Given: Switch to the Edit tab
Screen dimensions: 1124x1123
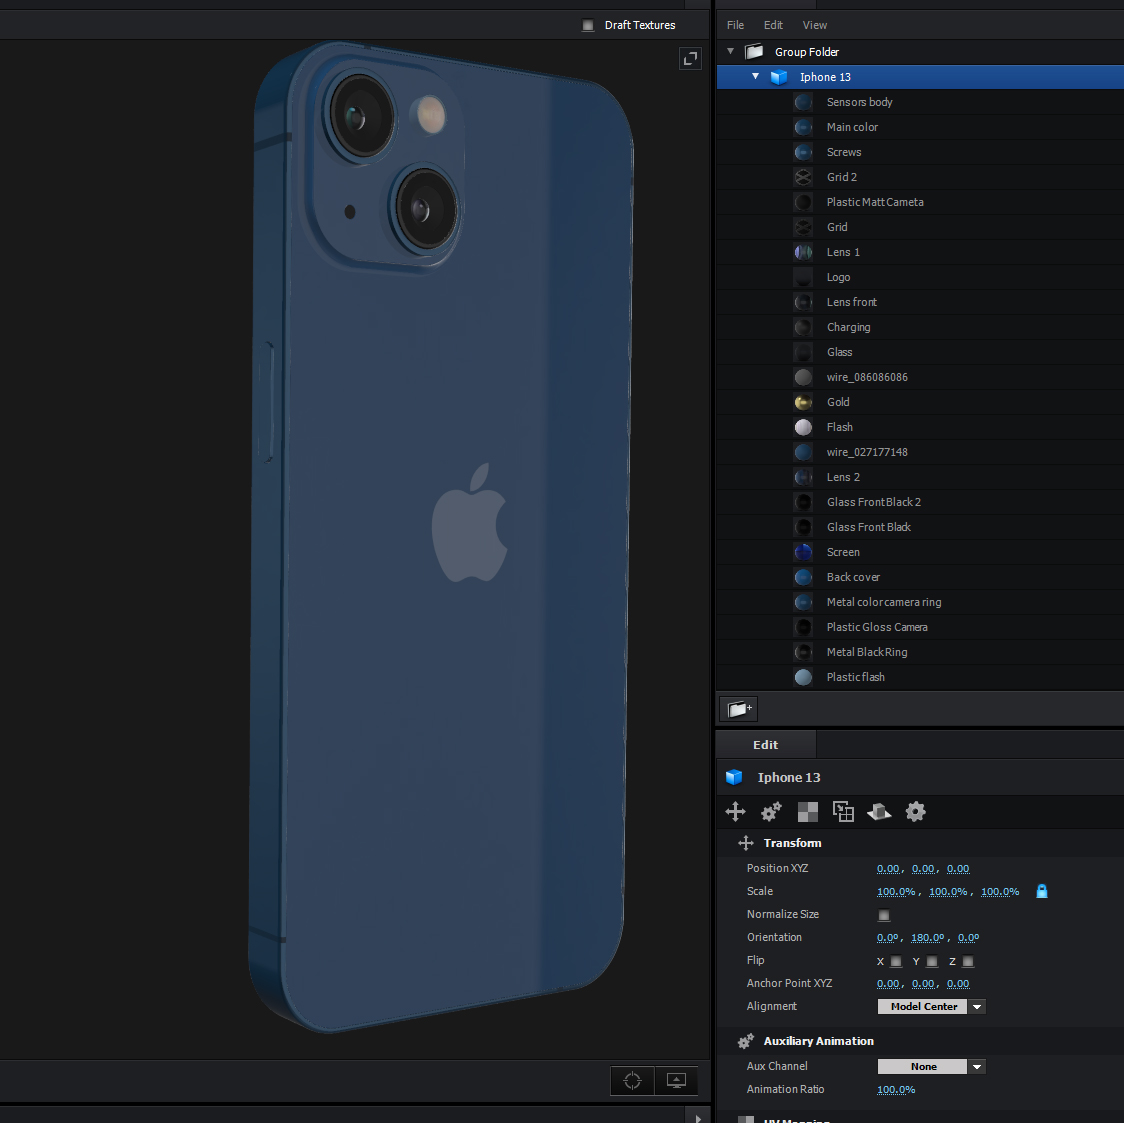Looking at the screenshot, I should [766, 745].
